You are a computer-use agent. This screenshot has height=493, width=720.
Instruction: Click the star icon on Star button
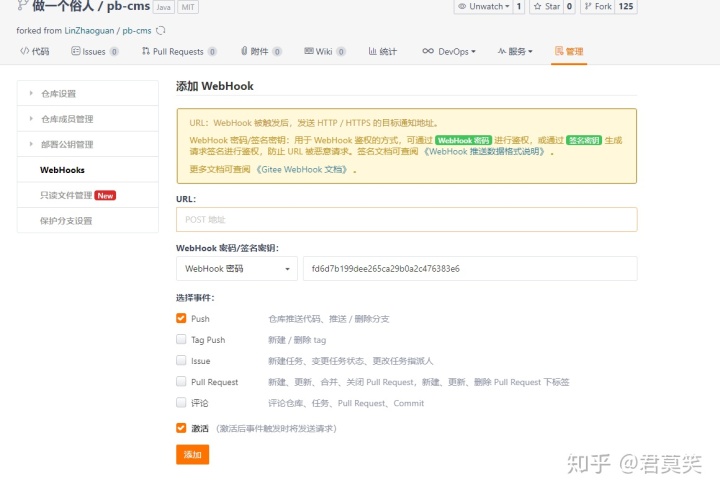(537, 6)
